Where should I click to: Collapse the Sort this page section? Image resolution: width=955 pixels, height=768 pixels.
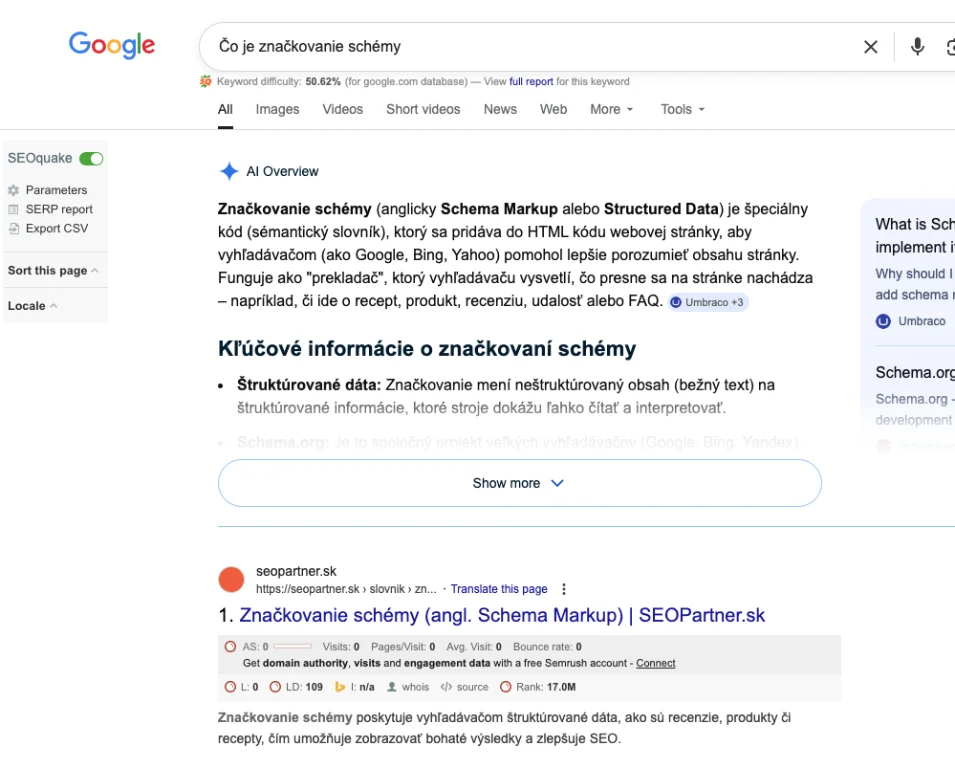[x=95, y=271]
